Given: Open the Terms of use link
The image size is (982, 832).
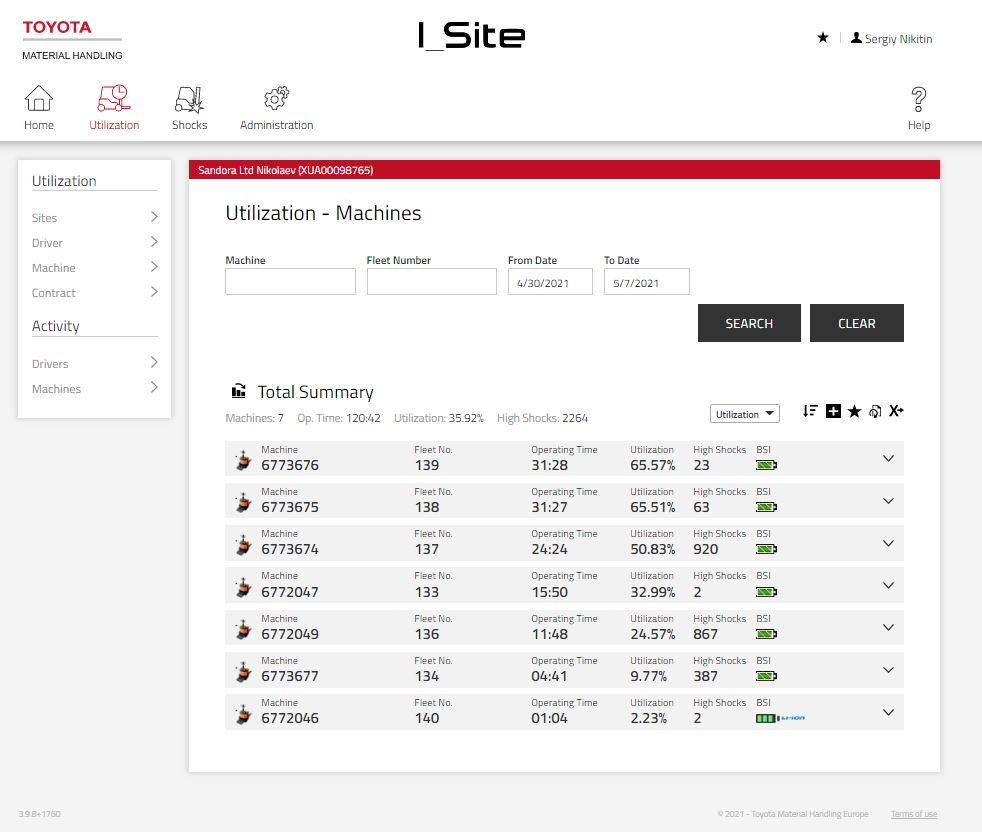Looking at the screenshot, I should tap(914, 814).
